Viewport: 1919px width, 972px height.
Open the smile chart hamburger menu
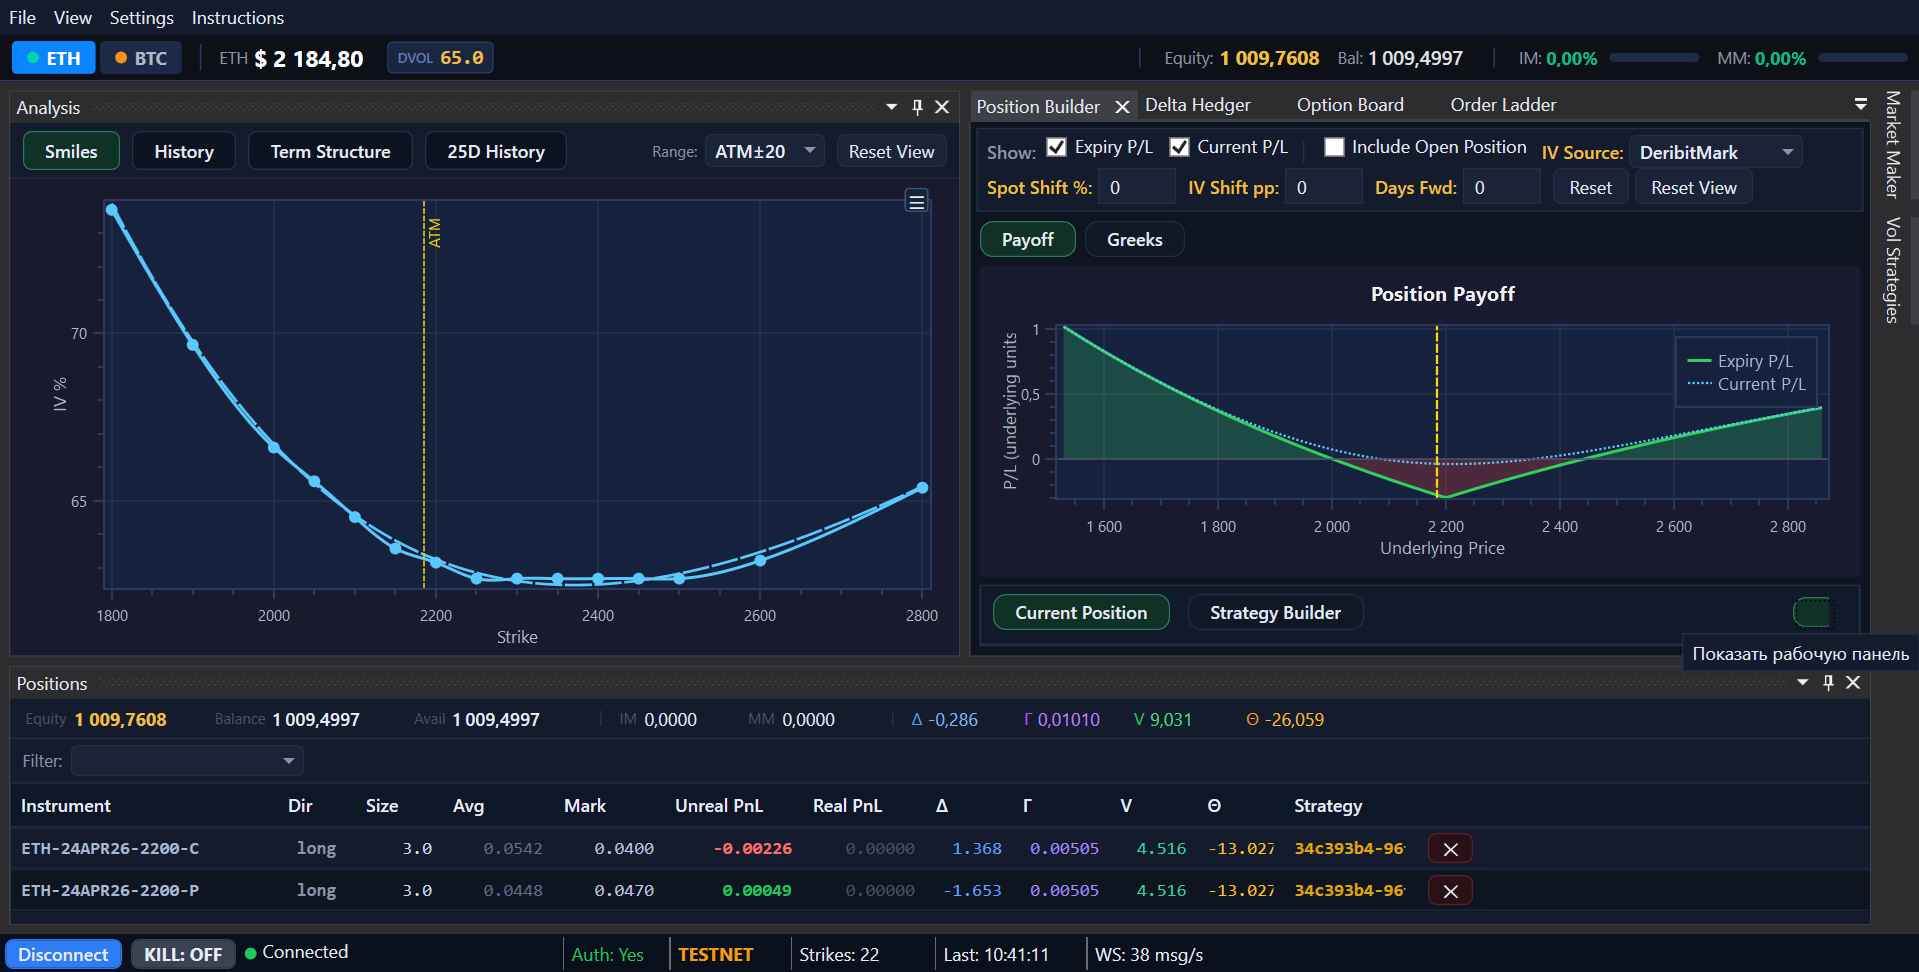coord(916,201)
